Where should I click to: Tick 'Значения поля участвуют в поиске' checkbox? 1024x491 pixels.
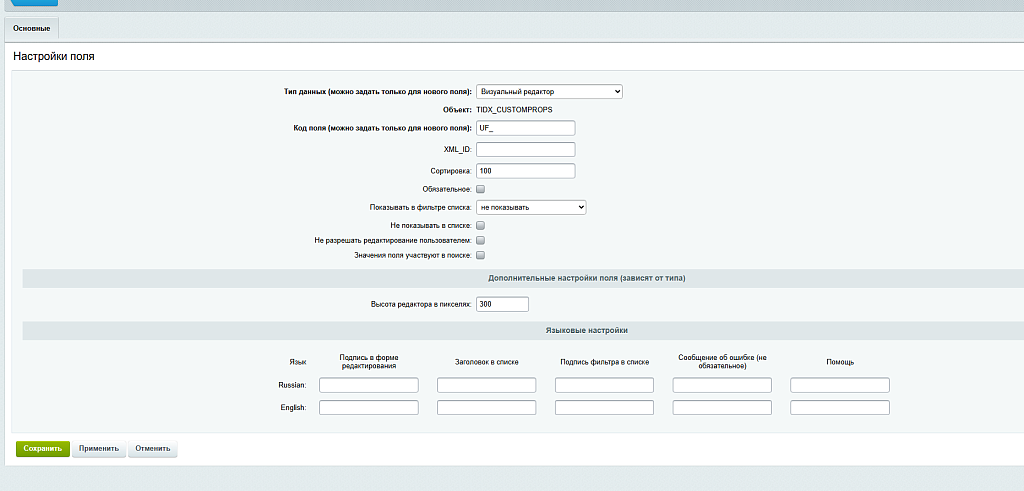(481, 255)
